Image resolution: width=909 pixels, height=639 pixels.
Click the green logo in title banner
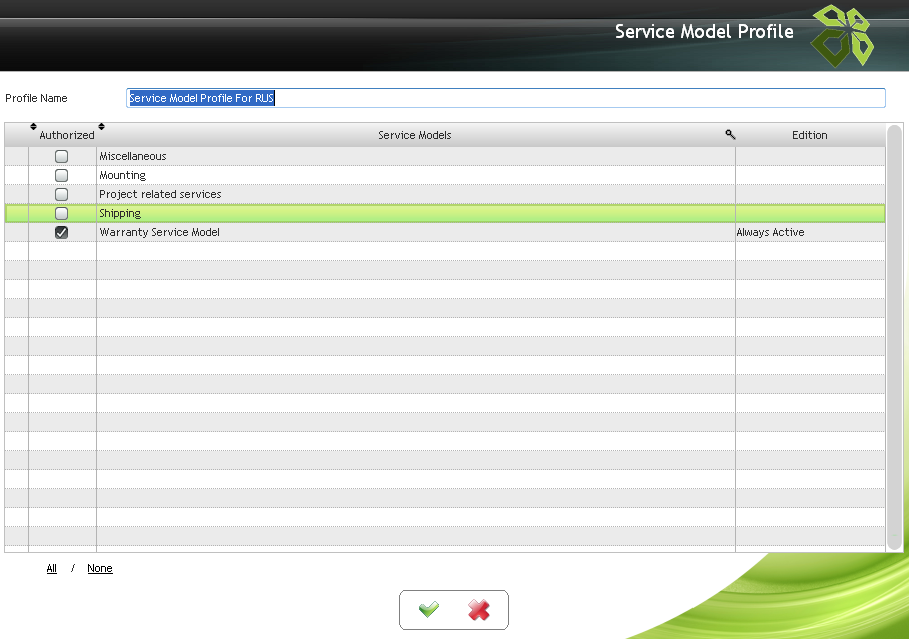pyautogui.click(x=841, y=35)
